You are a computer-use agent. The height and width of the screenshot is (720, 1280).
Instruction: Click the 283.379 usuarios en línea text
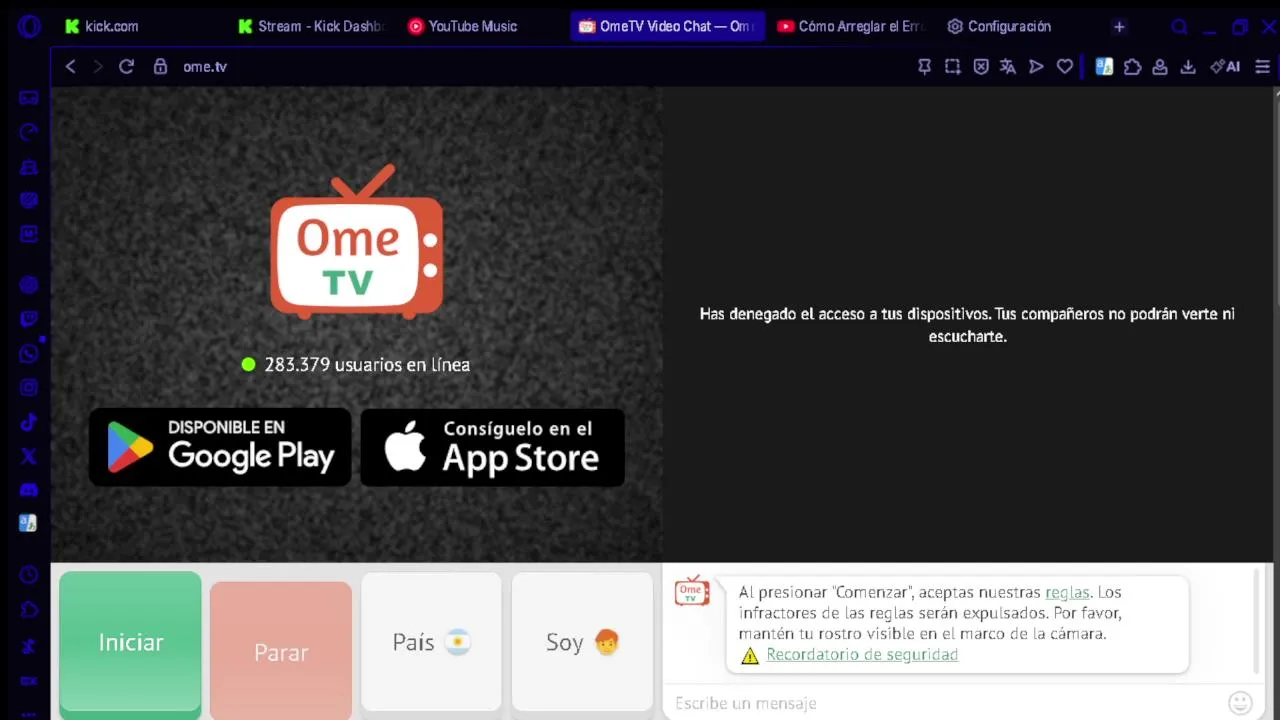[x=367, y=365]
